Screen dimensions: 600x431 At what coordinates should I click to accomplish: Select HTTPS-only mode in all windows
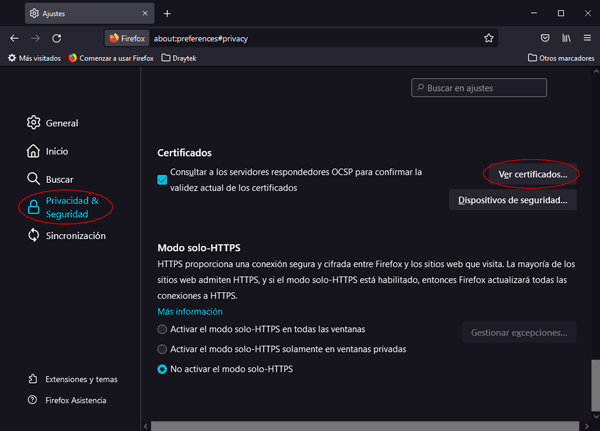click(162, 329)
